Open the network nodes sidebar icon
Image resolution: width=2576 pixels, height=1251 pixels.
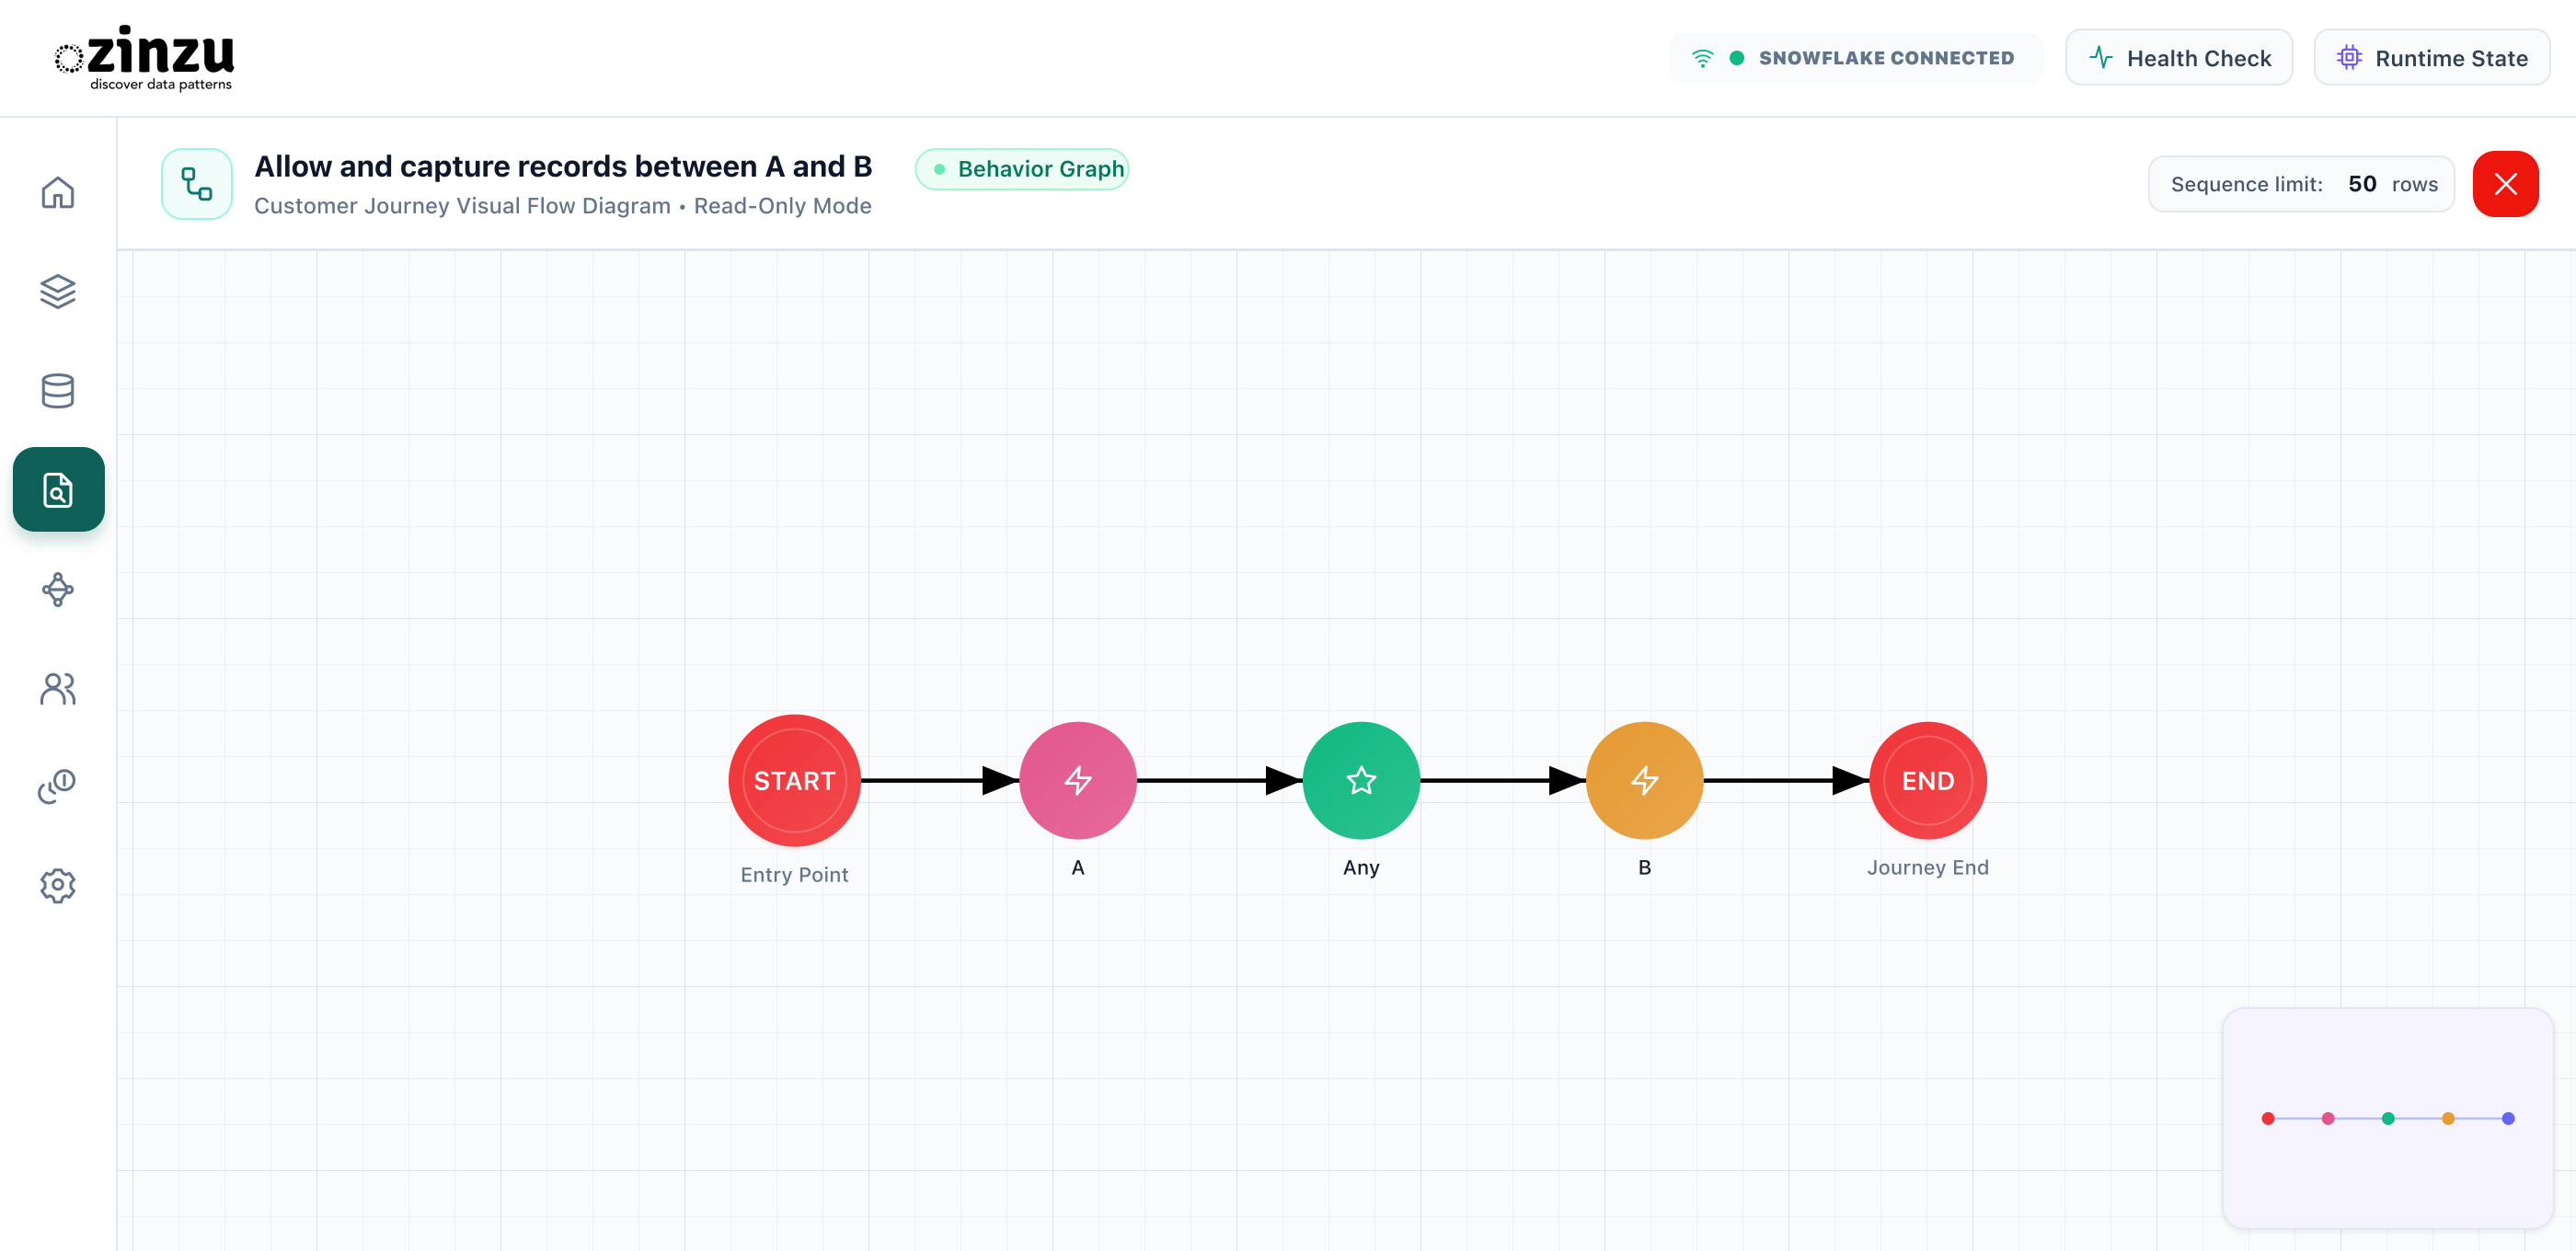(x=58, y=589)
